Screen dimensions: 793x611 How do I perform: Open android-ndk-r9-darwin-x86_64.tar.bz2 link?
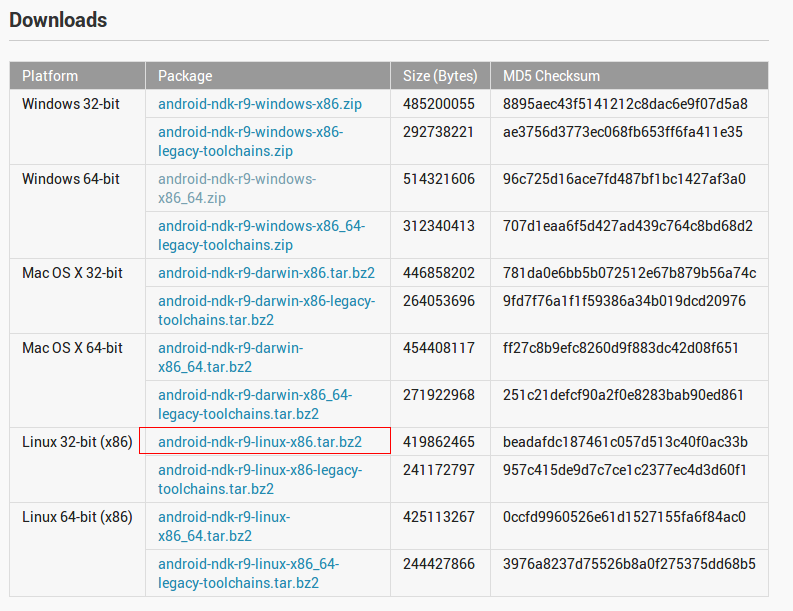click(x=230, y=357)
